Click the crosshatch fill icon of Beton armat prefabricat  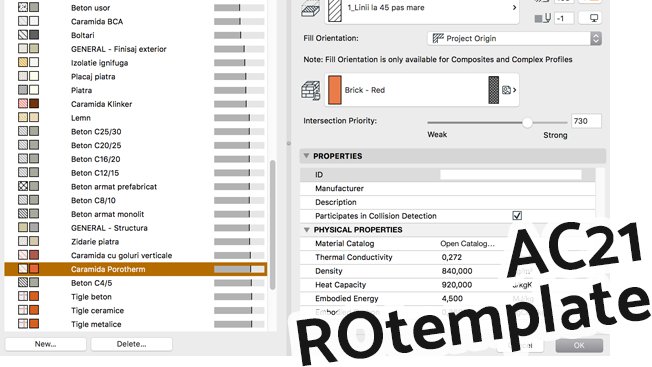point(23,186)
